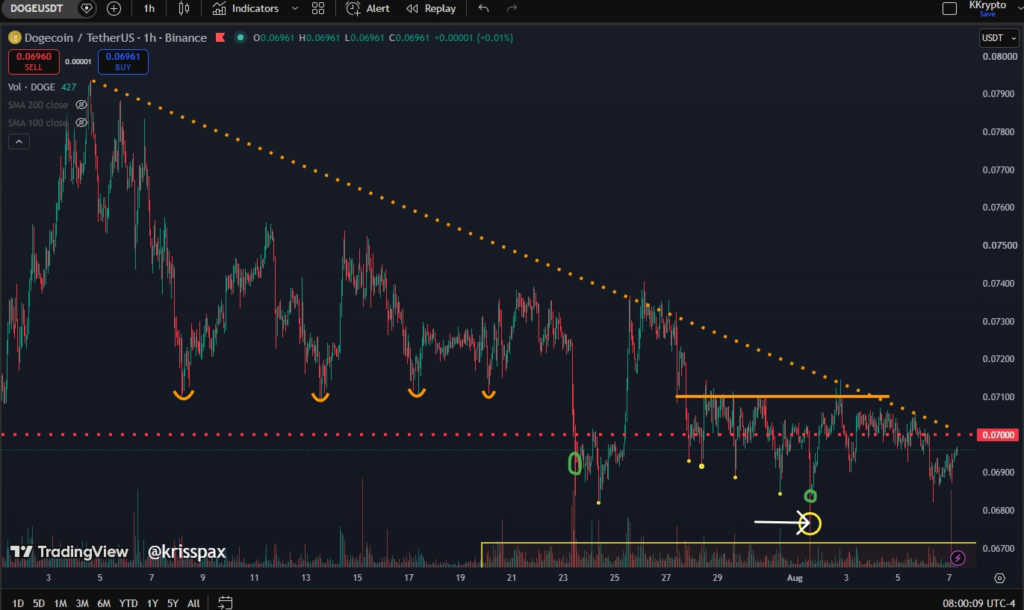The height and width of the screenshot is (610, 1024).
Task: Click the Aug label on time axis
Action: [x=794, y=578]
